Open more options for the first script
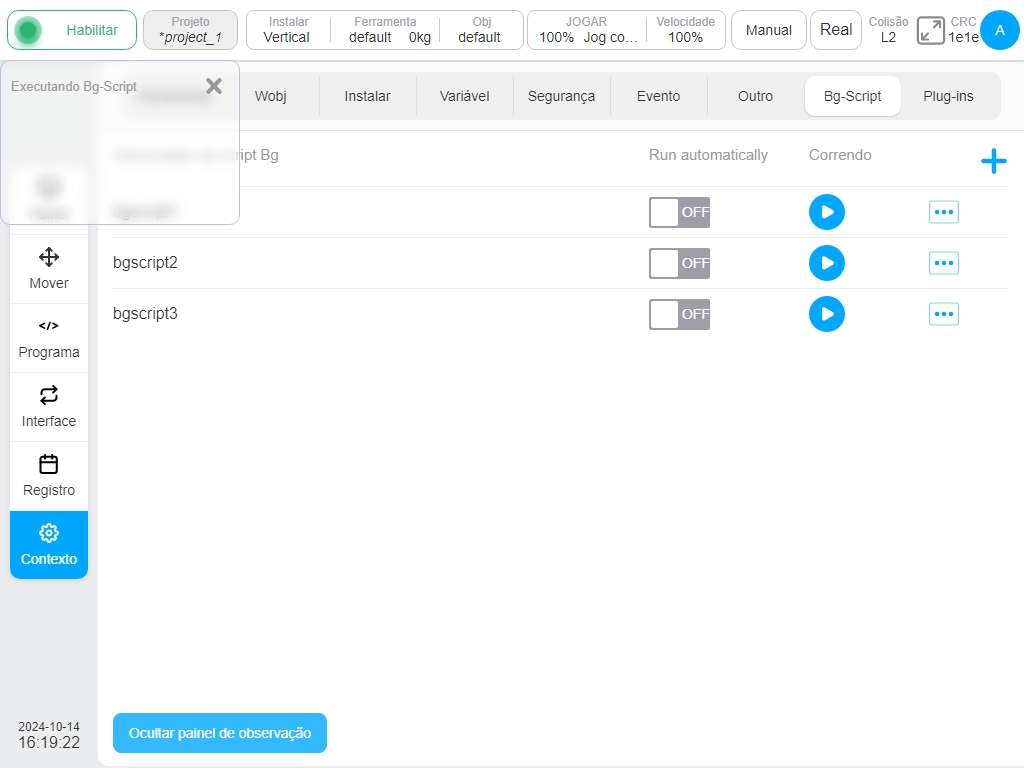This screenshot has width=1024, height=768. coord(944,212)
